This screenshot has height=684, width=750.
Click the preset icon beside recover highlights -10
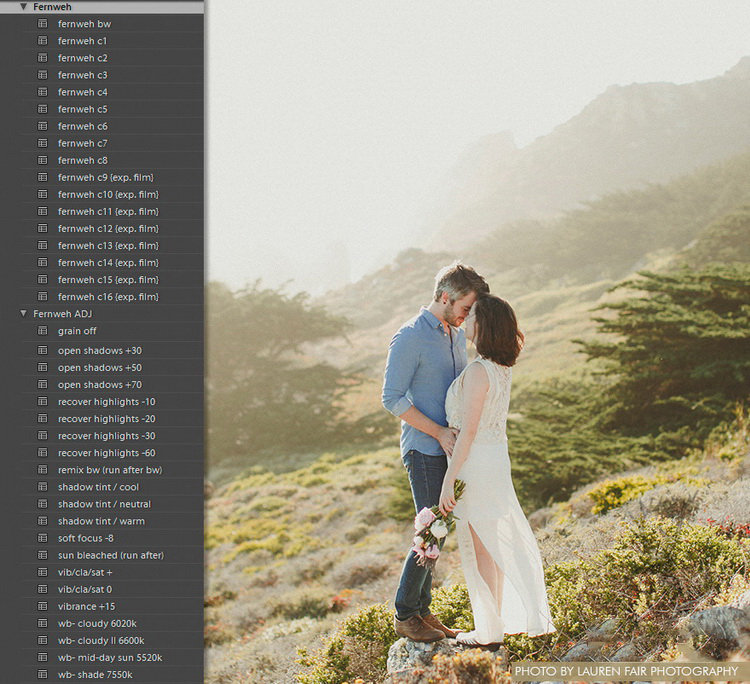(43, 401)
